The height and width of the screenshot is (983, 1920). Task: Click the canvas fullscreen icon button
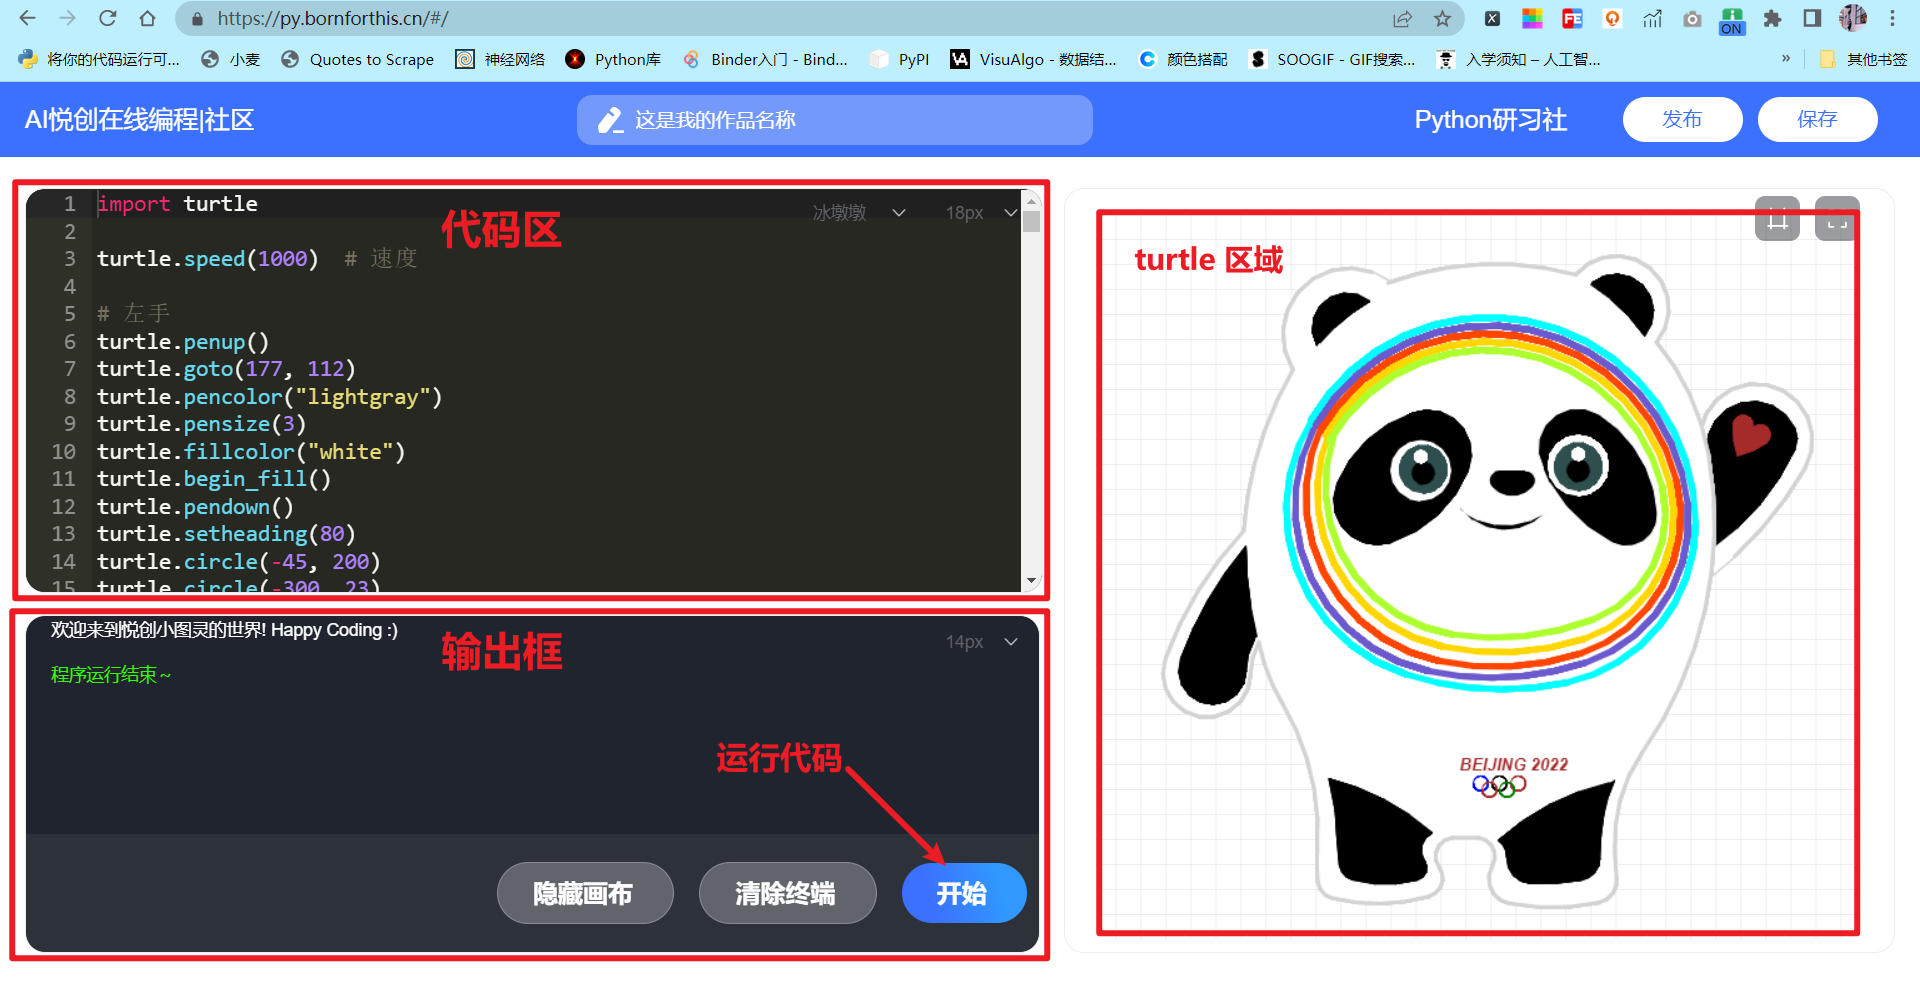click(1837, 219)
